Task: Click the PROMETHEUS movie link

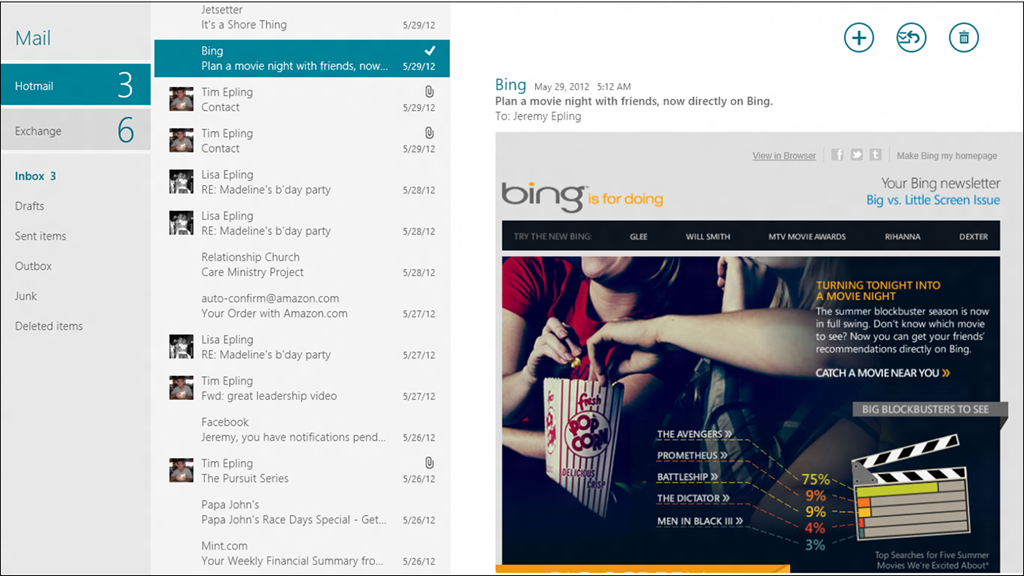Action: pos(692,456)
